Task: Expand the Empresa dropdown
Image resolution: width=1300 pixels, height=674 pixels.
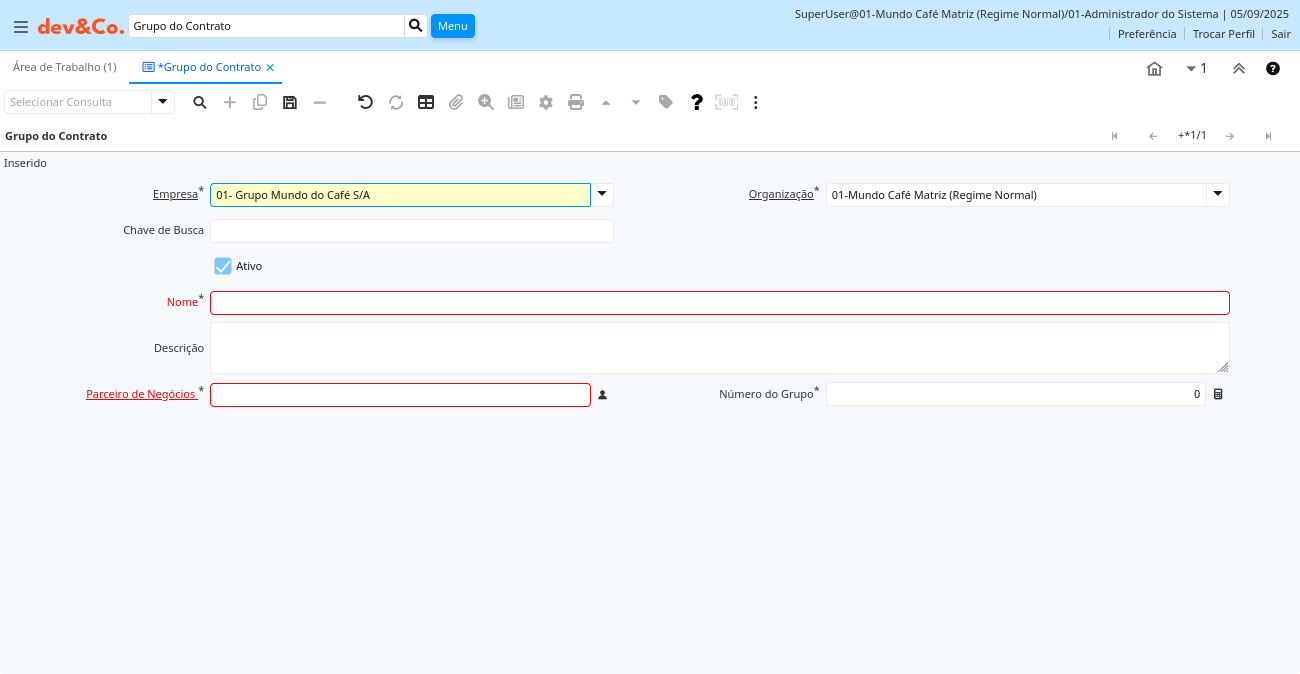Action: [x=602, y=195]
